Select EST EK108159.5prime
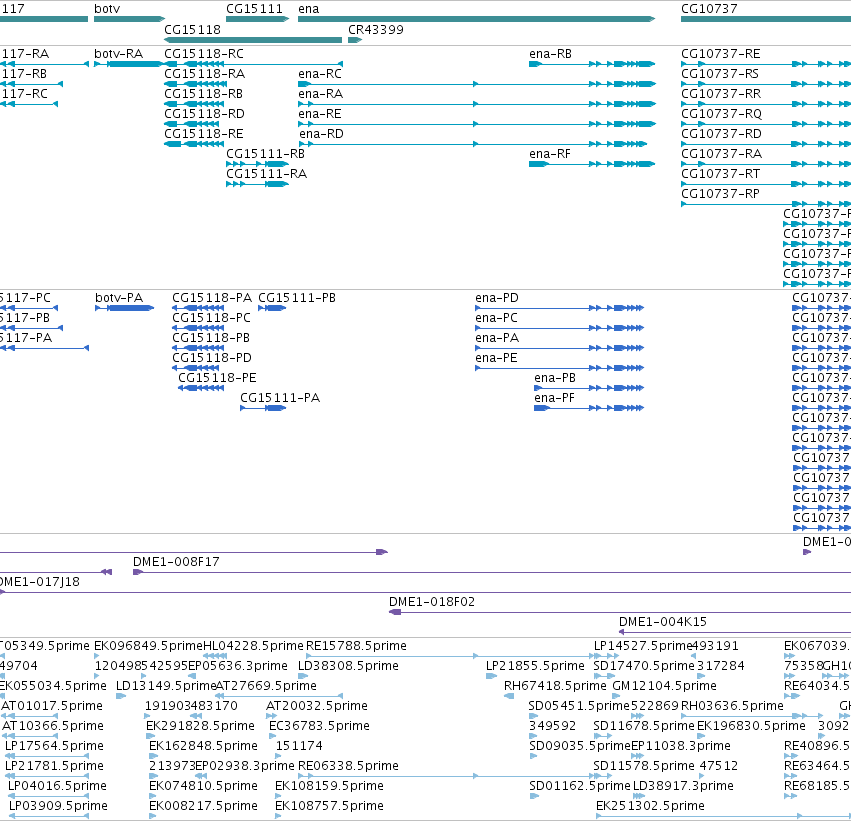 pyautogui.click(x=329, y=786)
